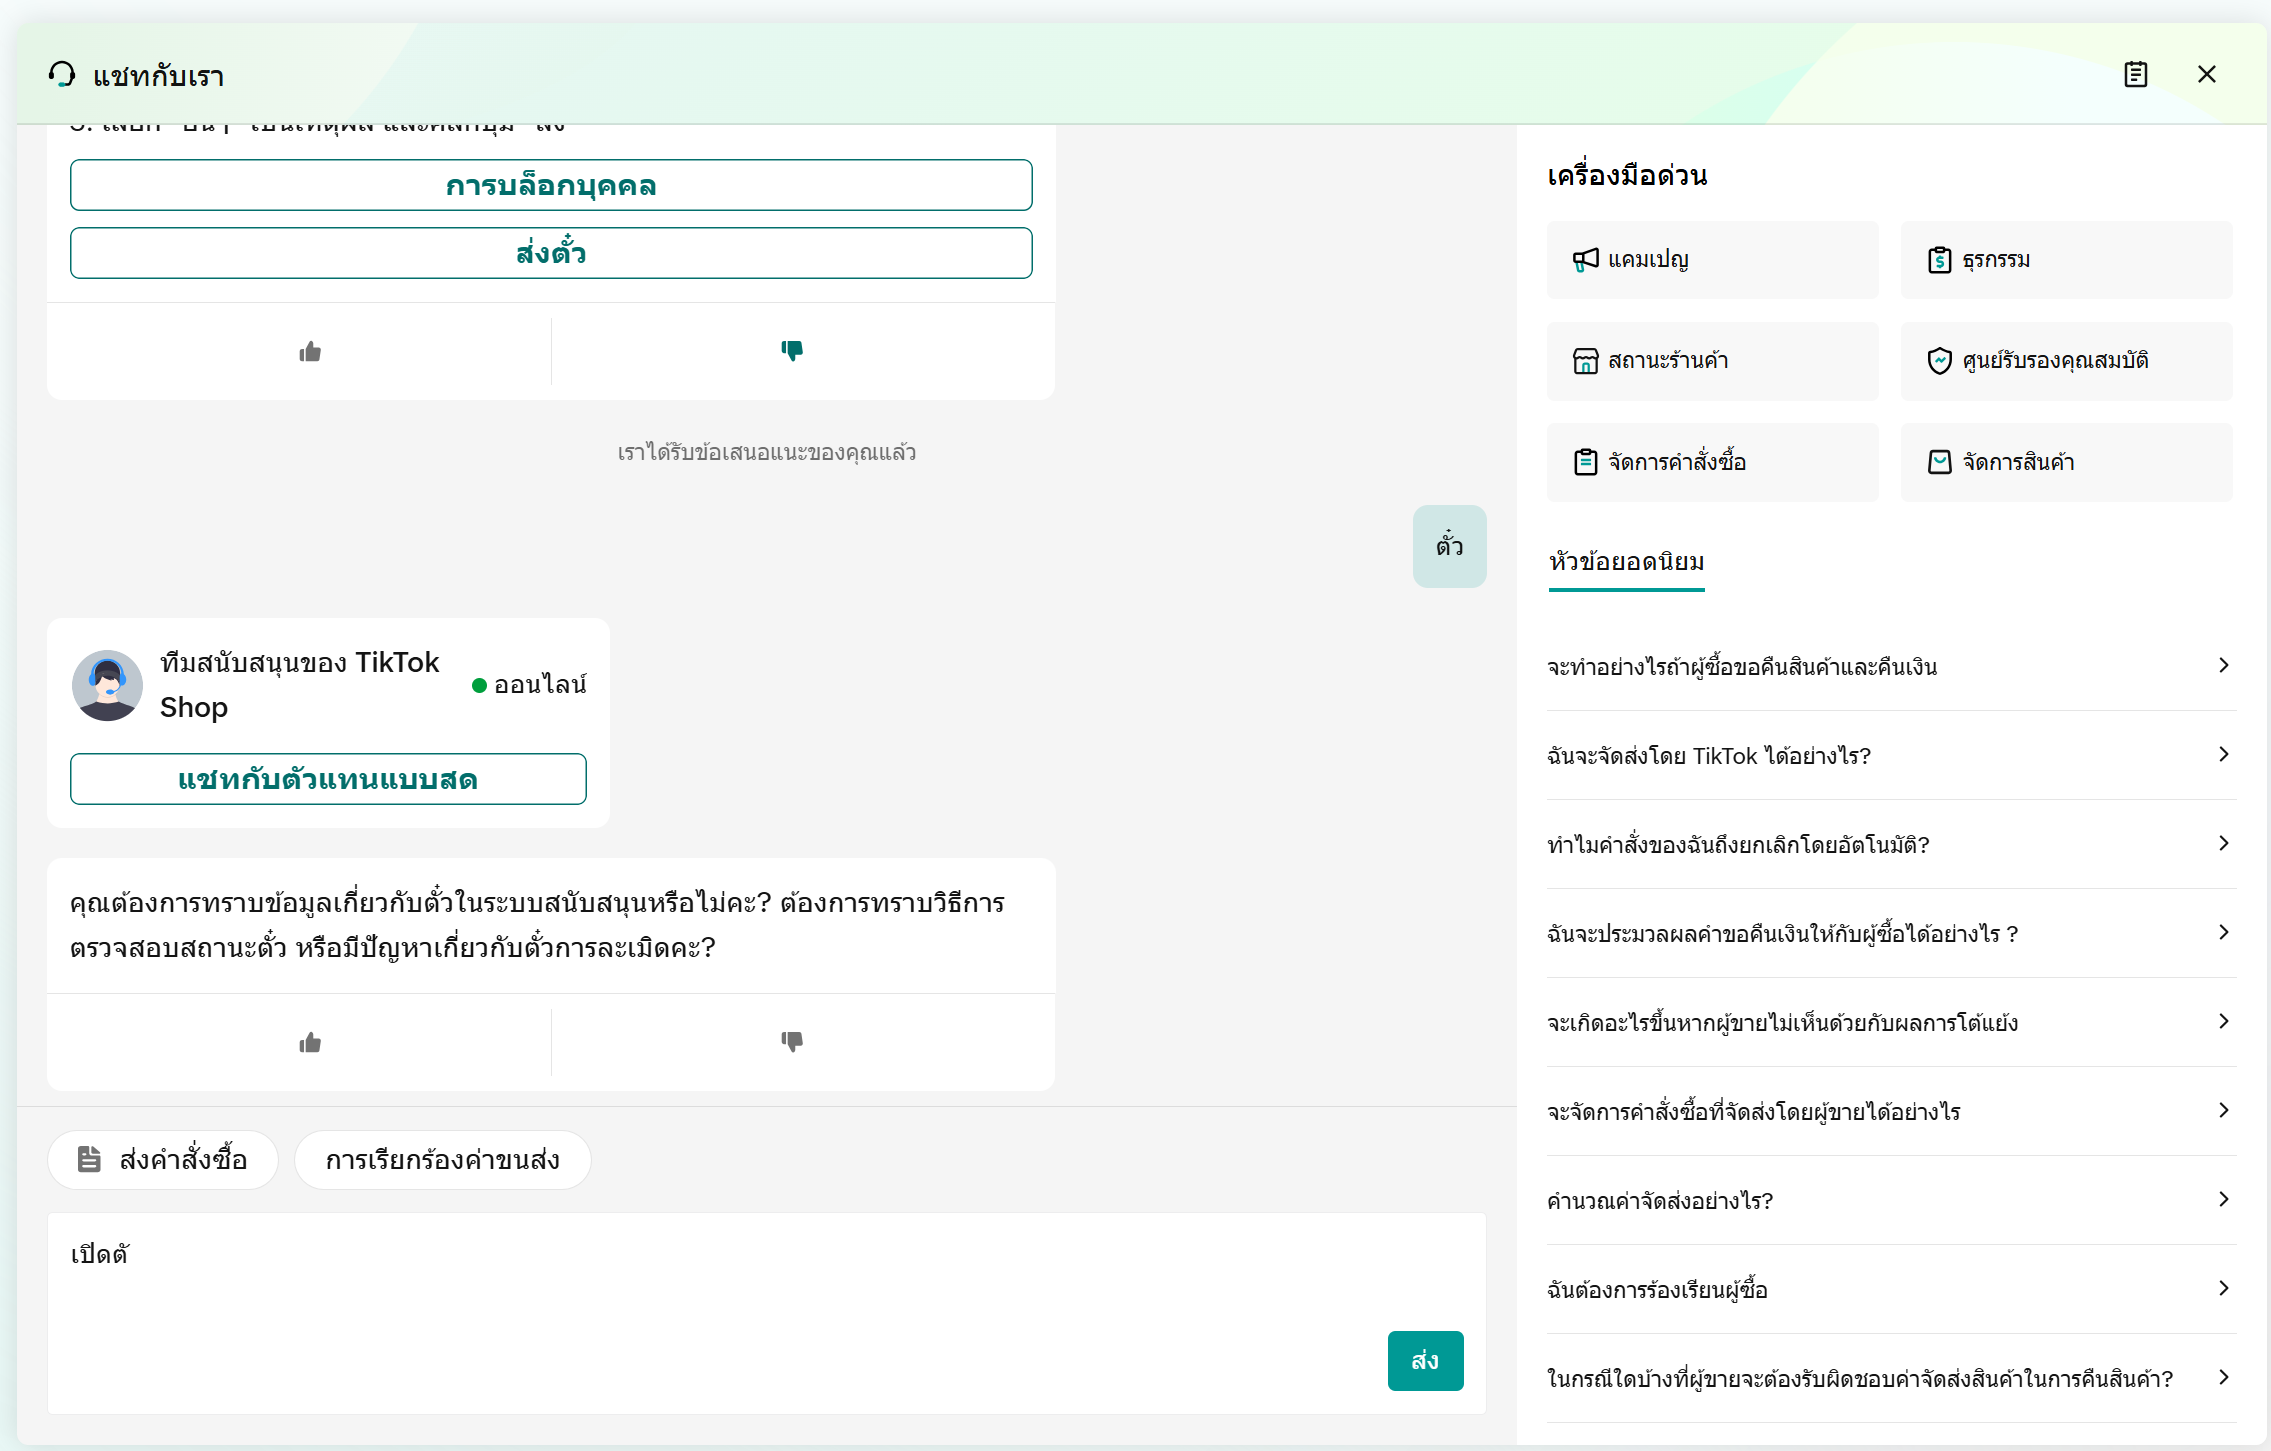Click the แคมเปญ megaphone quick tool

point(1711,260)
